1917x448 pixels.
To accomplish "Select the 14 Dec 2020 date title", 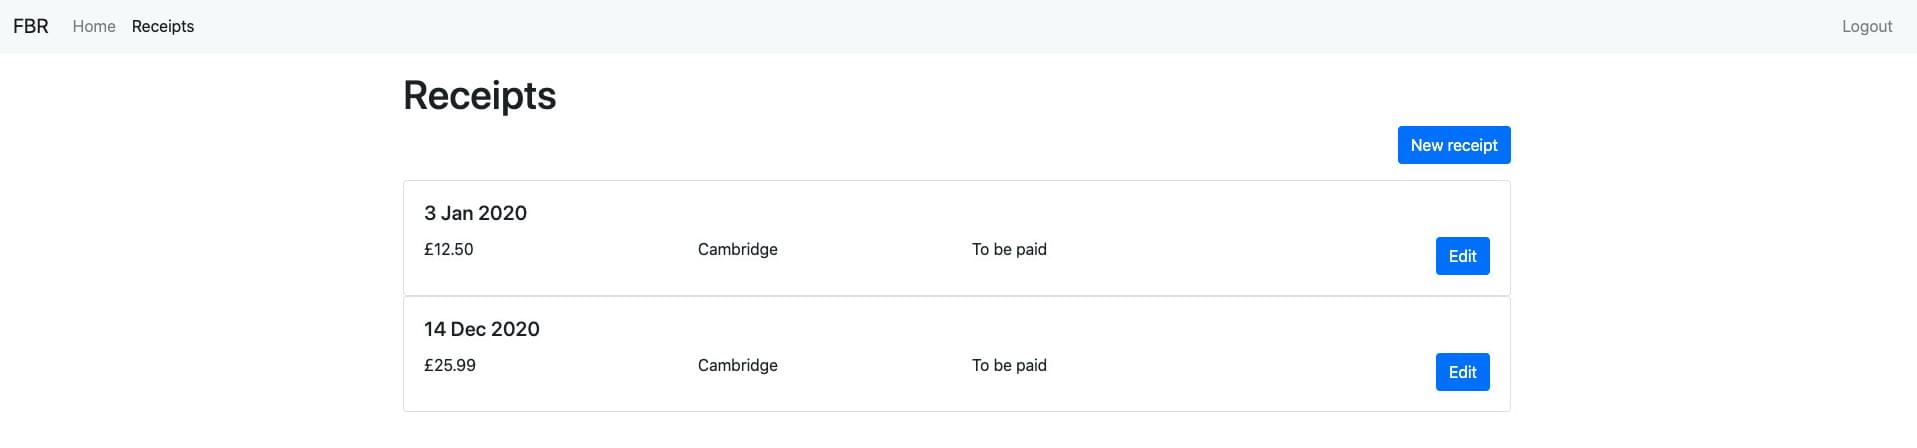I will [481, 329].
